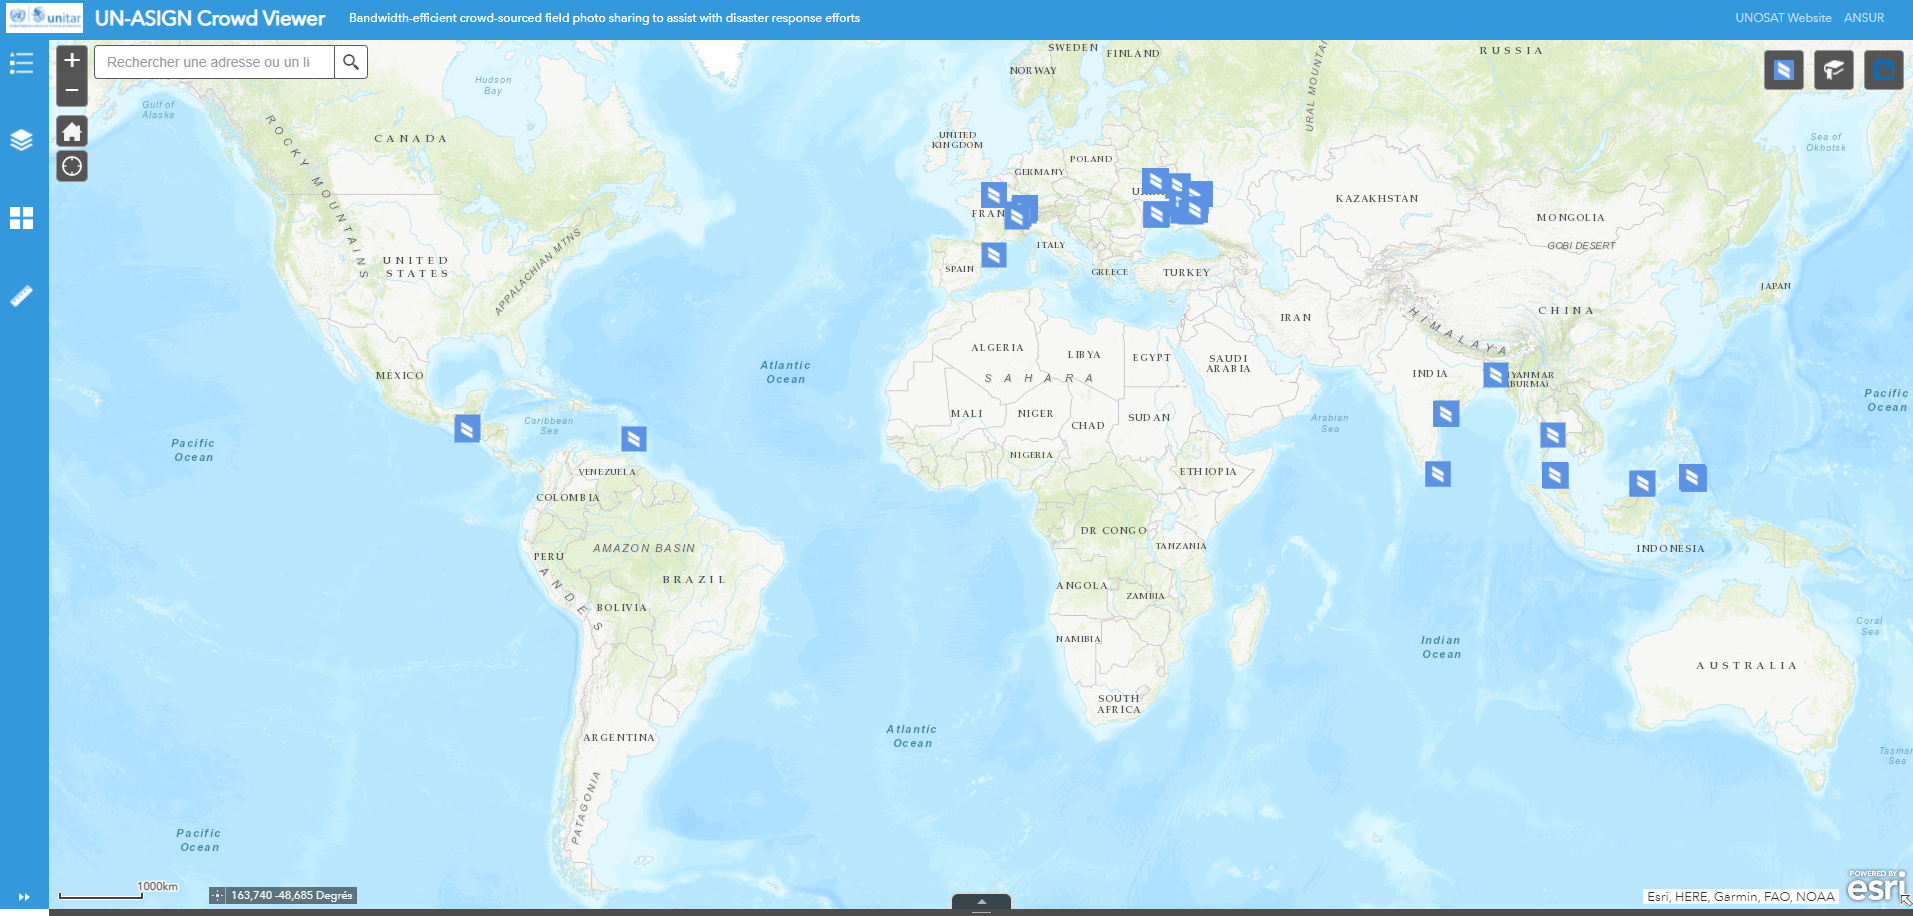Open the Layer List stack icon
The height and width of the screenshot is (916, 1913).
(x=21, y=140)
